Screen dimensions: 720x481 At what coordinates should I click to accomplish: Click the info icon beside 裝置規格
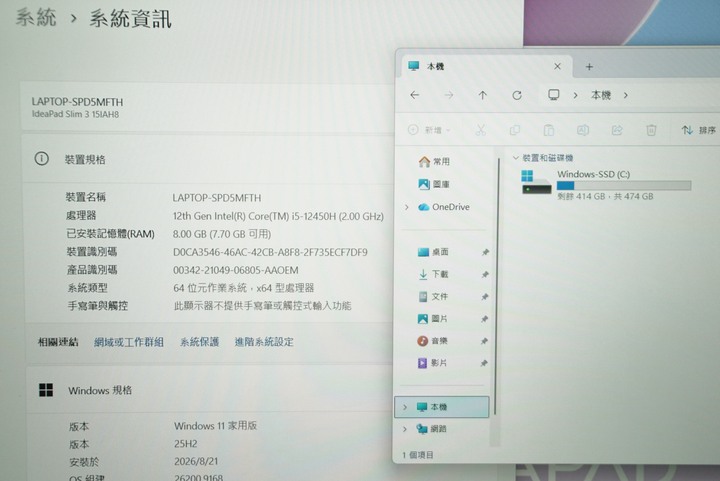pyautogui.click(x=41, y=159)
